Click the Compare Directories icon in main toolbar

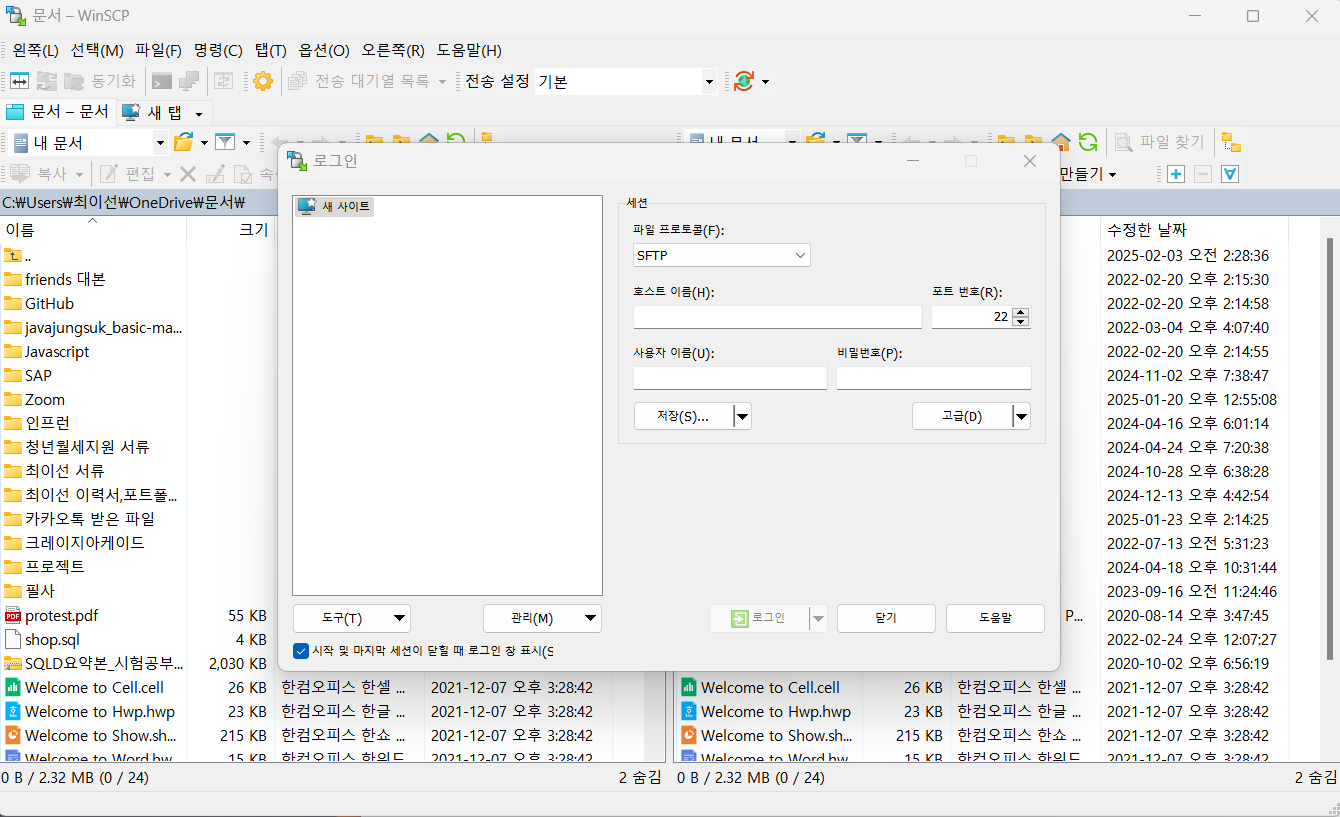(x=20, y=81)
